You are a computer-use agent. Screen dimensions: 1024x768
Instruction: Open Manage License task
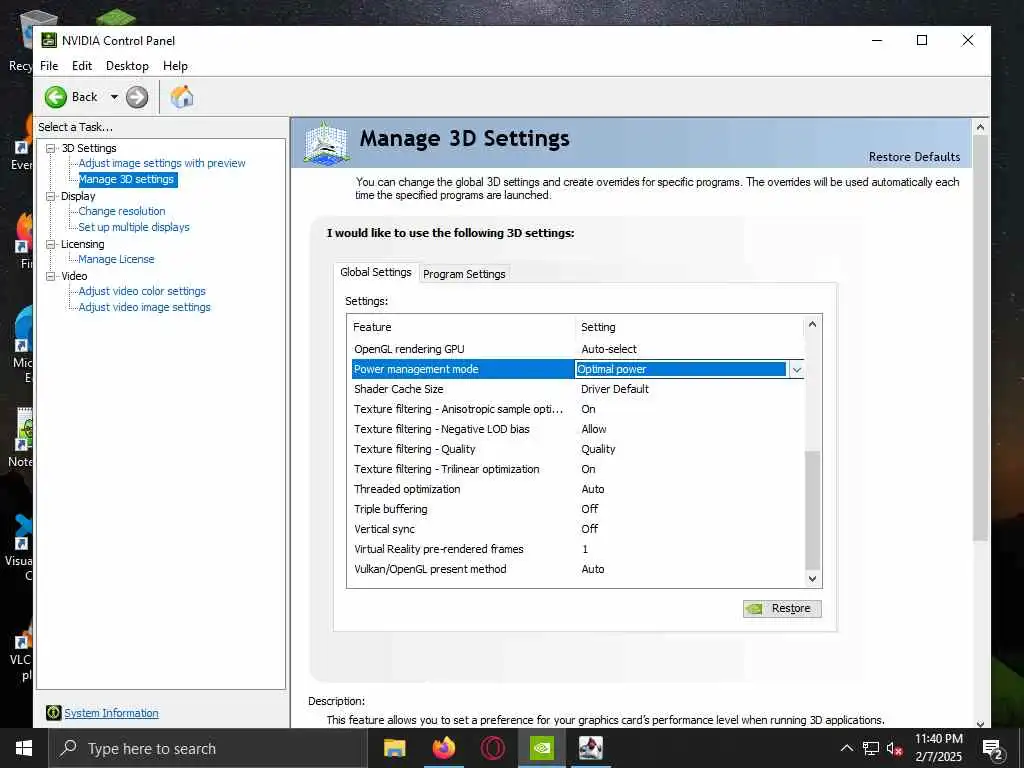point(116,259)
